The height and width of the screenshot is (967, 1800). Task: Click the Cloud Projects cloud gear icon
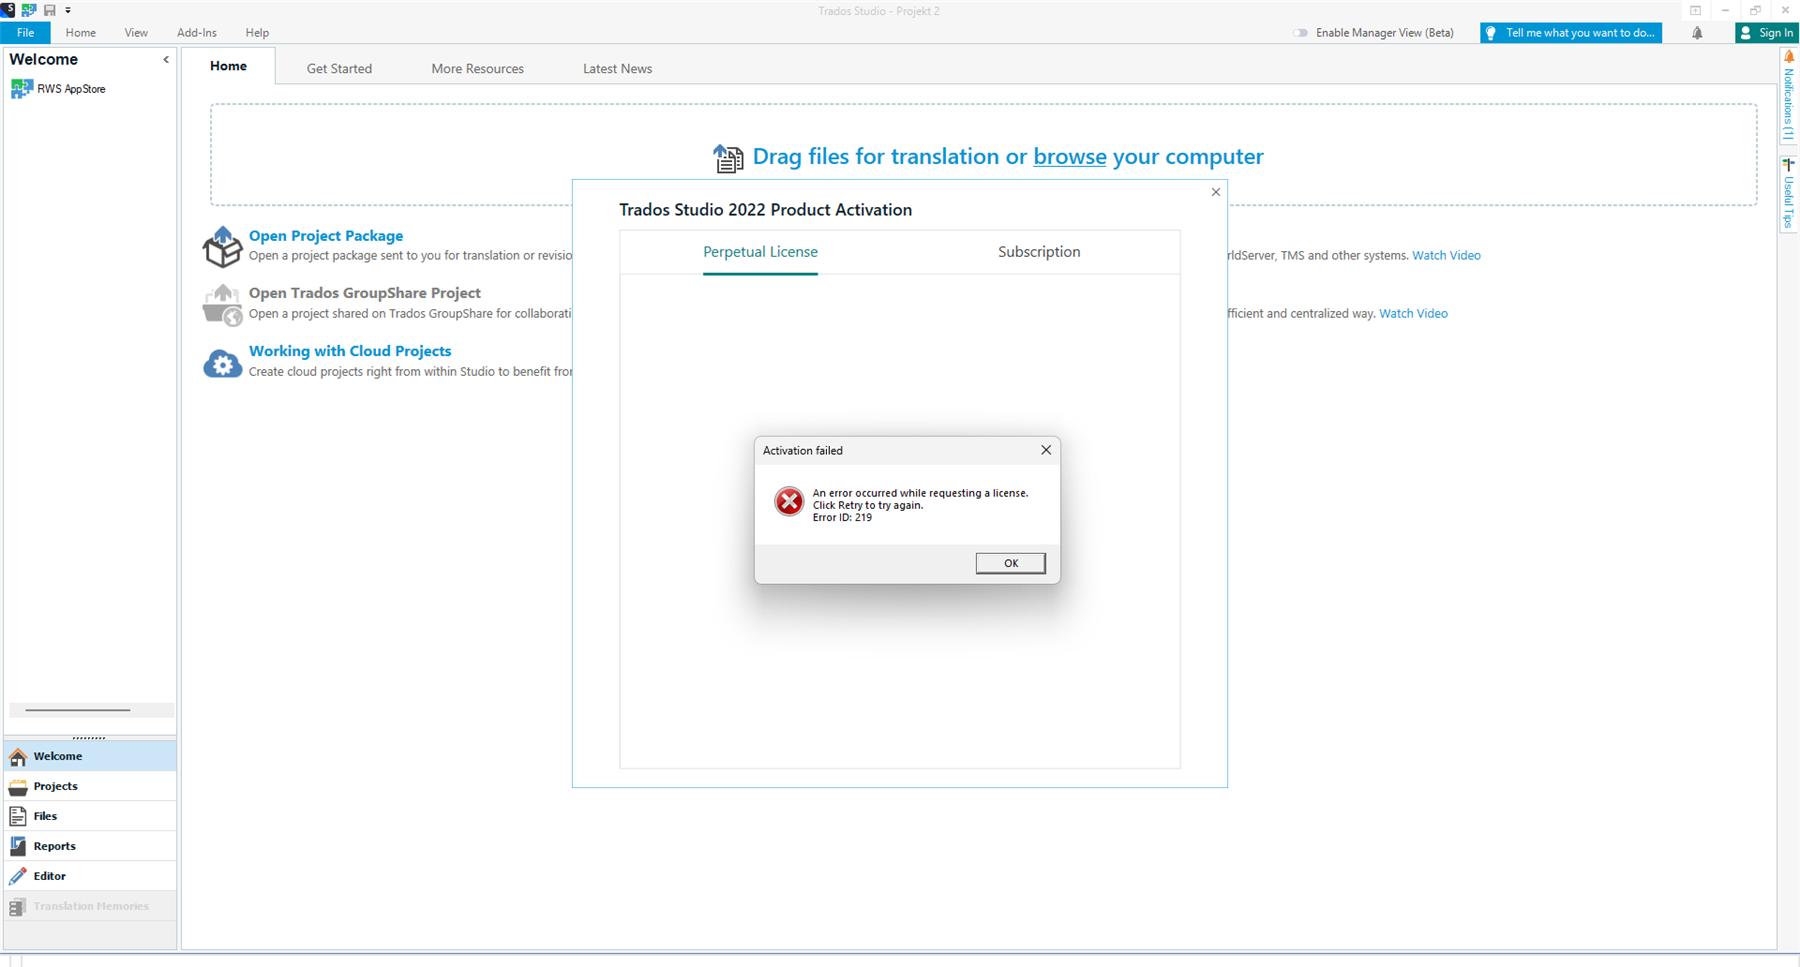pos(222,363)
